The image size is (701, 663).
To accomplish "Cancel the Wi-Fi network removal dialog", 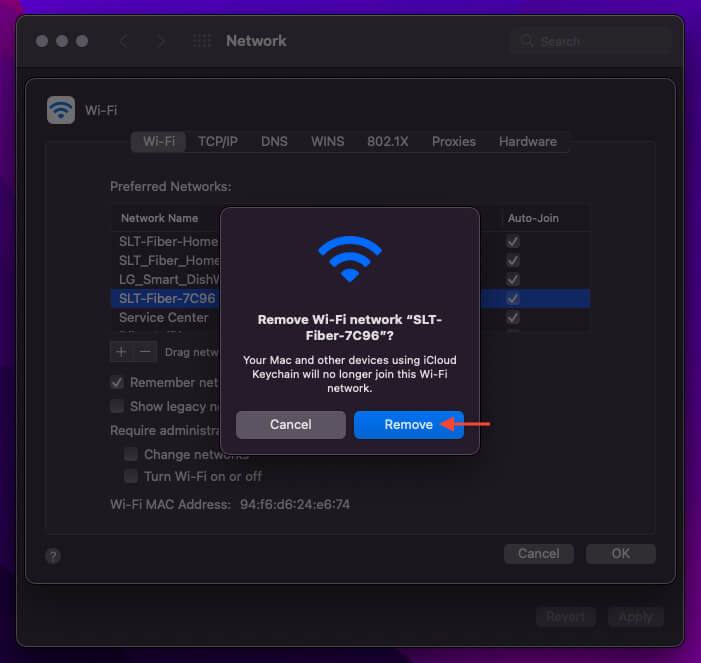I will pos(291,425).
